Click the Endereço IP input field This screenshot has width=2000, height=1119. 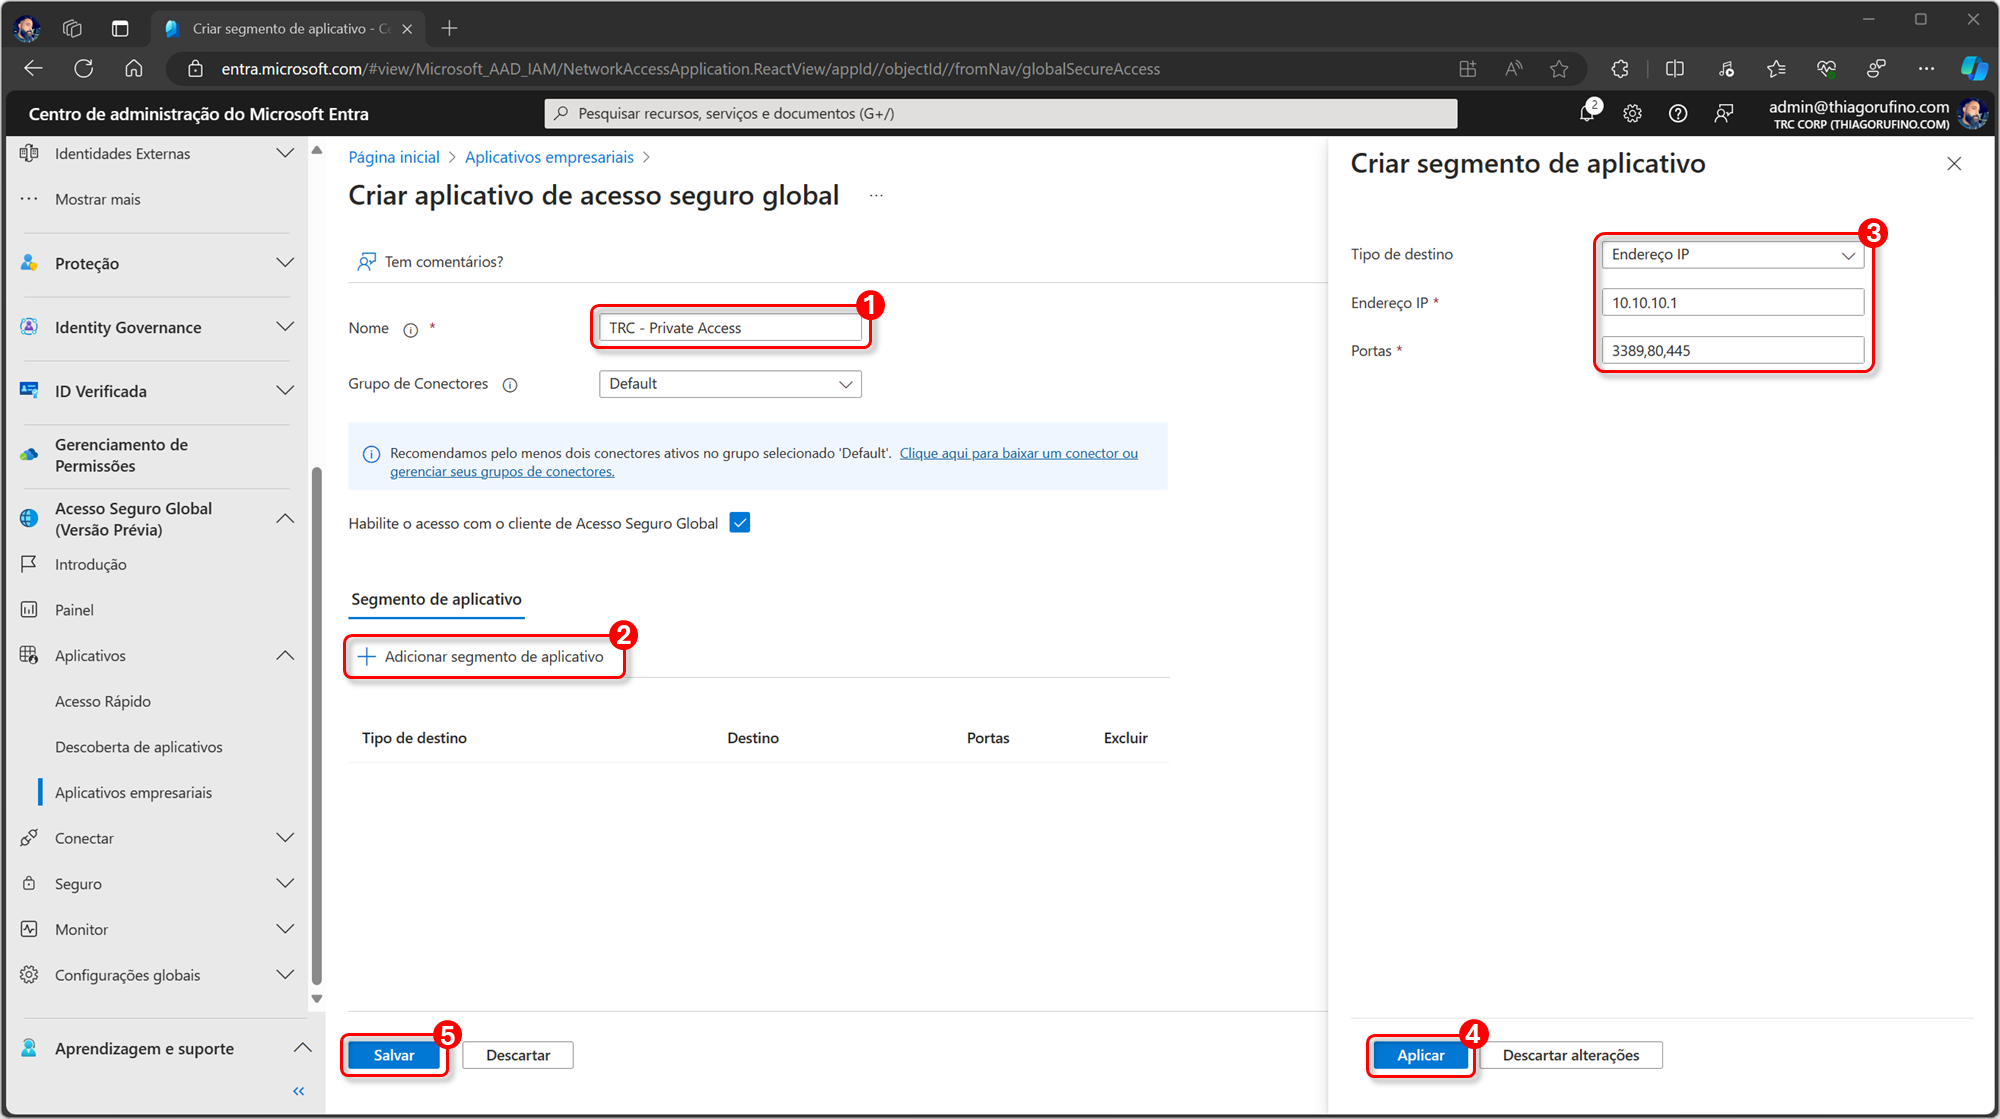point(1732,303)
